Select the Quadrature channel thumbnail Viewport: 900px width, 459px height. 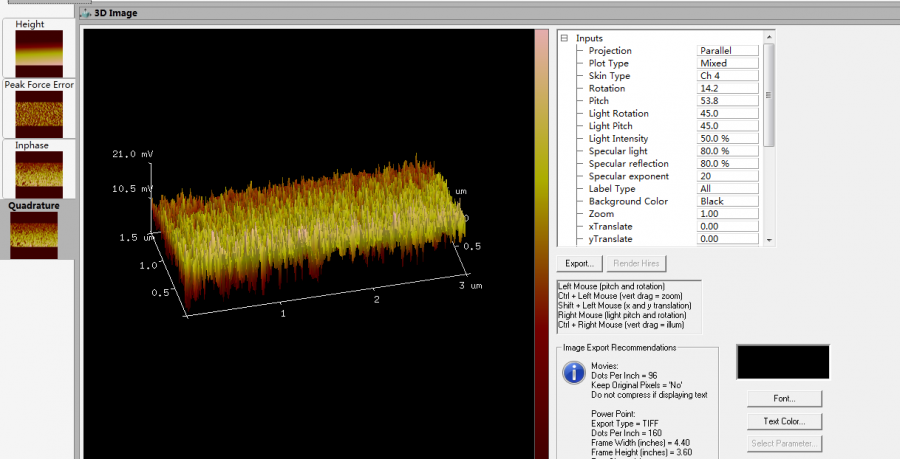[x=39, y=232]
